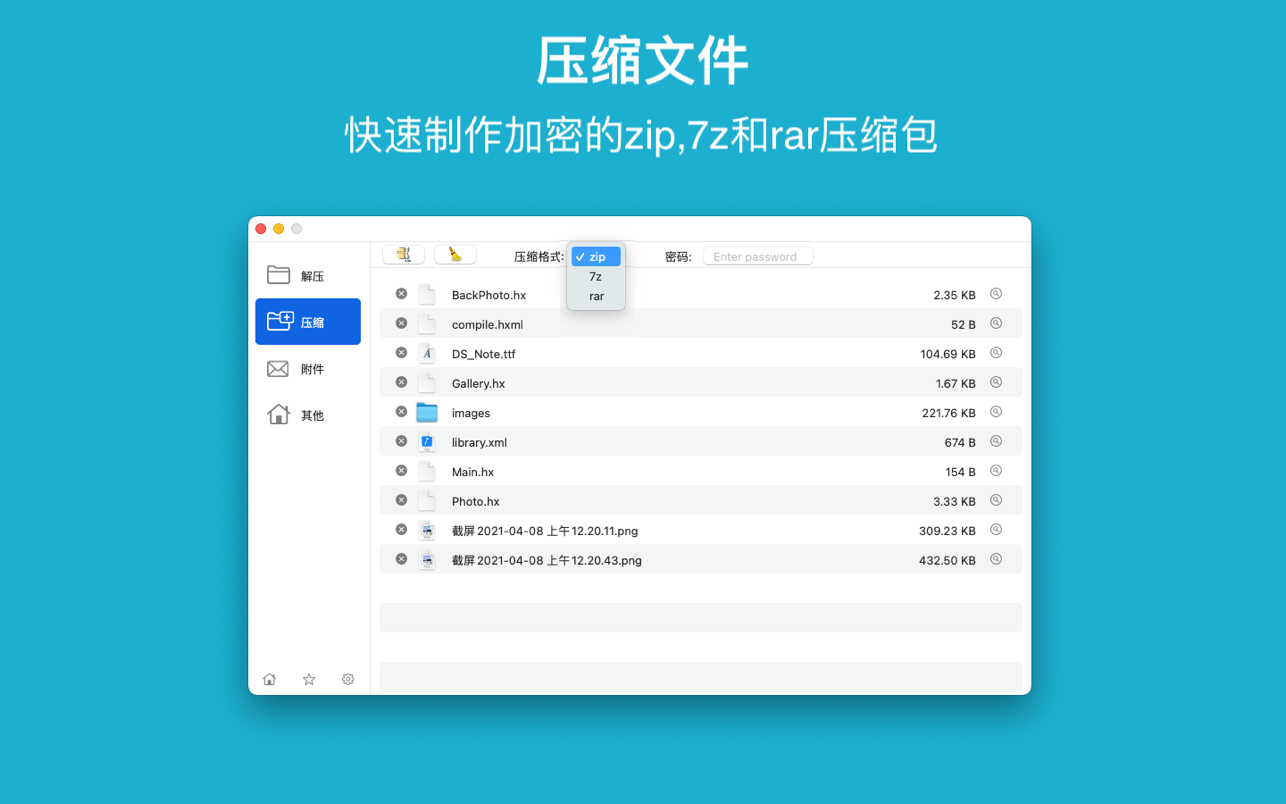Select the Main.hx file name

(473, 472)
